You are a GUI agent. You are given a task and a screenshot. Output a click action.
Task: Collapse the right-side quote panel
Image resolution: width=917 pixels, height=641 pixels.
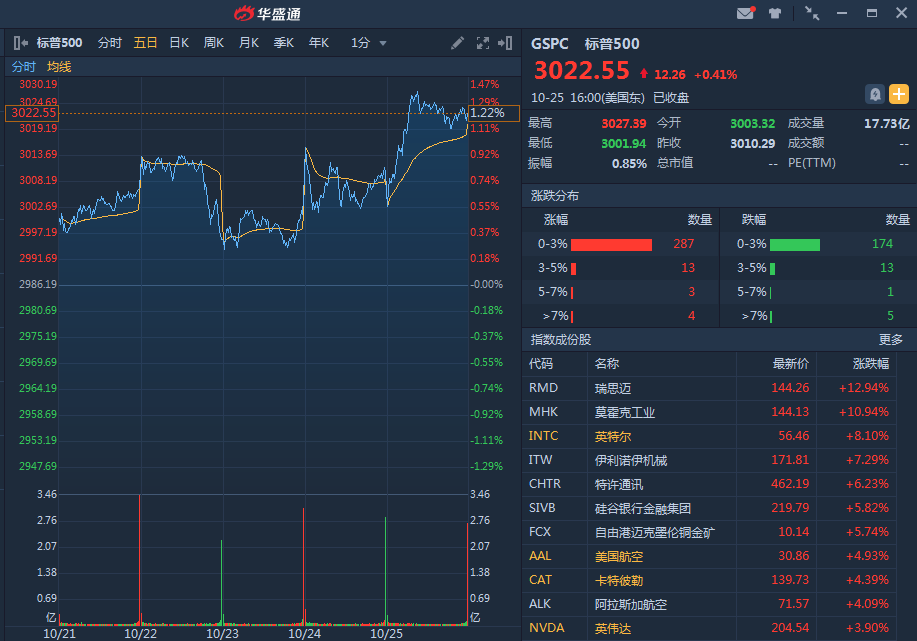[x=507, y=43]
